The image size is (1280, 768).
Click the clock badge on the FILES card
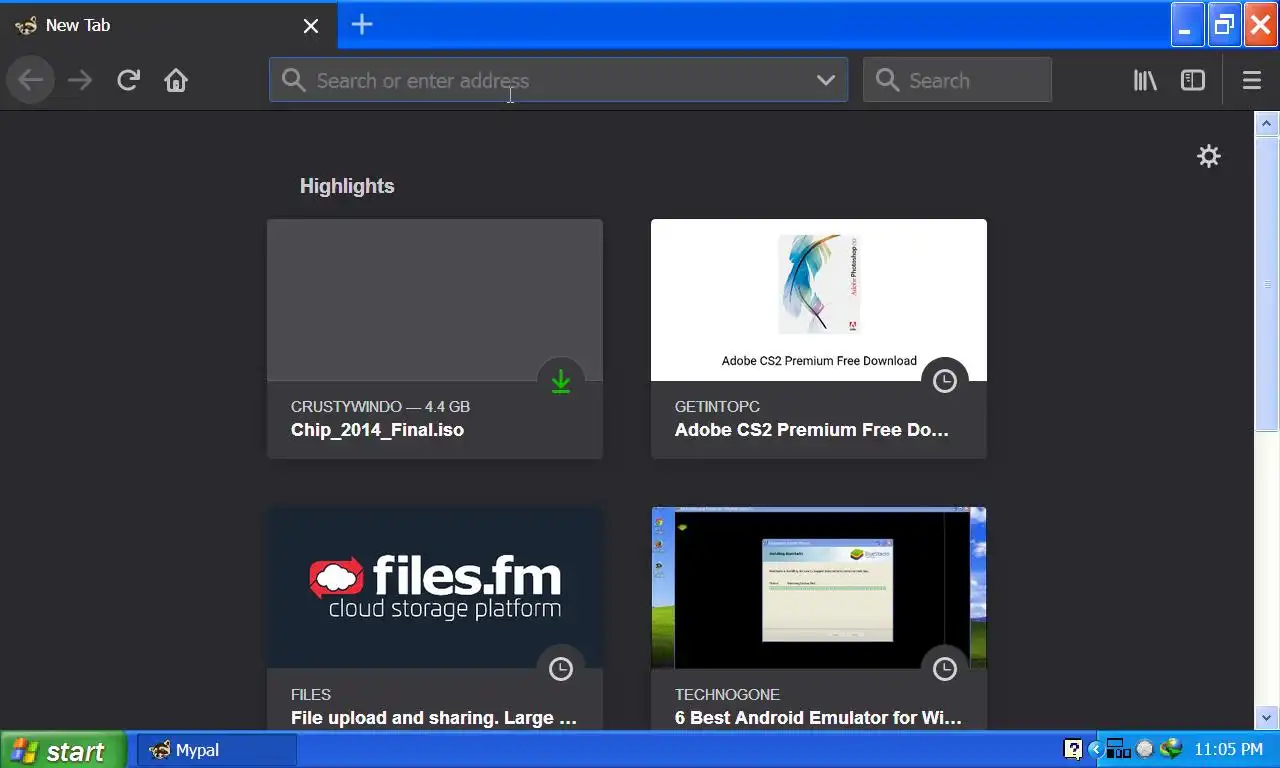coord(561,669)
